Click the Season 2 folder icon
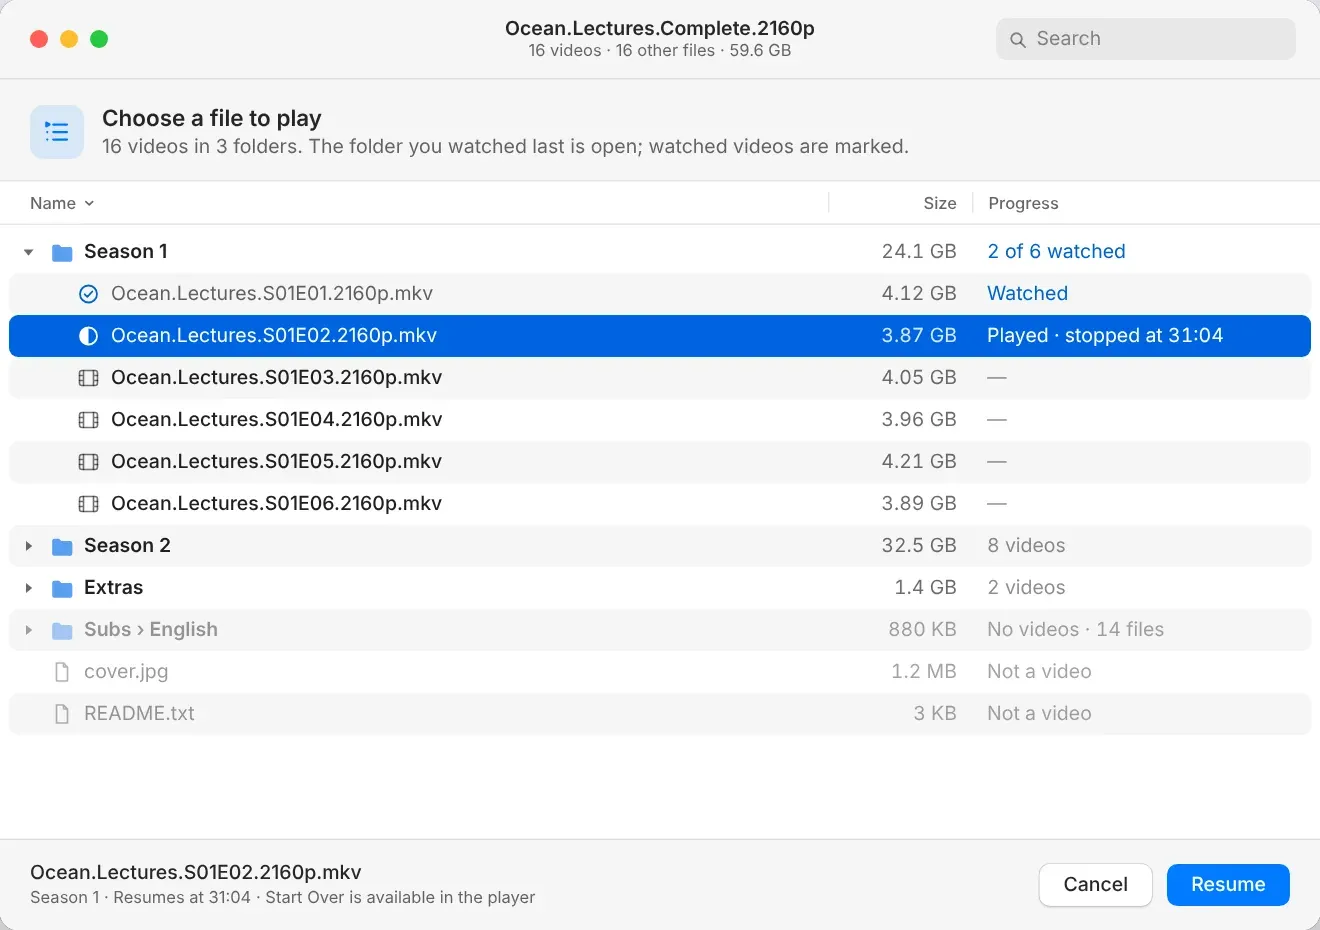The width and height of the screenshot is (1320, 930). click(x=62, y=546)
